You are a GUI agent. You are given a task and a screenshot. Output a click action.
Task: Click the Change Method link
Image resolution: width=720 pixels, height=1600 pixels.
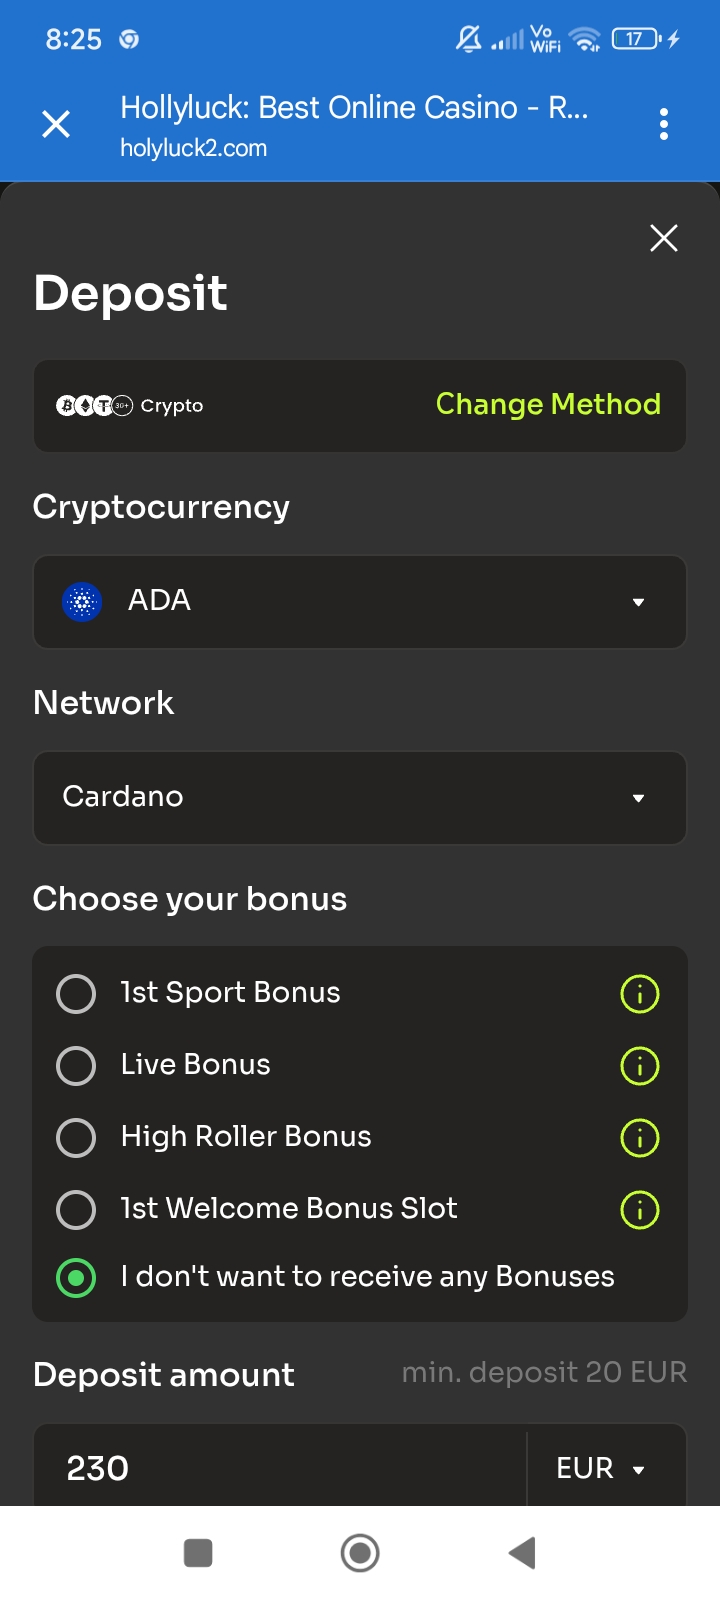[x=548, y=404]
